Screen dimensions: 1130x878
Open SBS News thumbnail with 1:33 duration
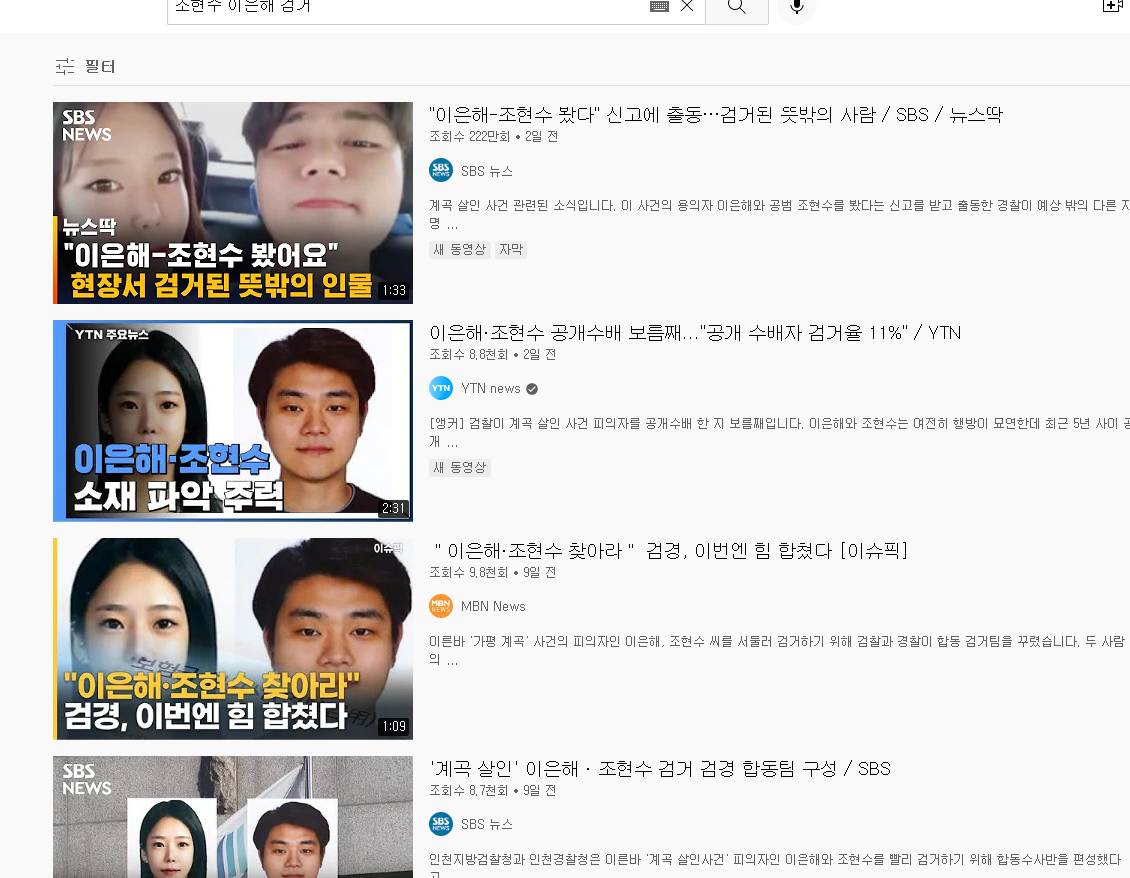(x=233, y=203)
